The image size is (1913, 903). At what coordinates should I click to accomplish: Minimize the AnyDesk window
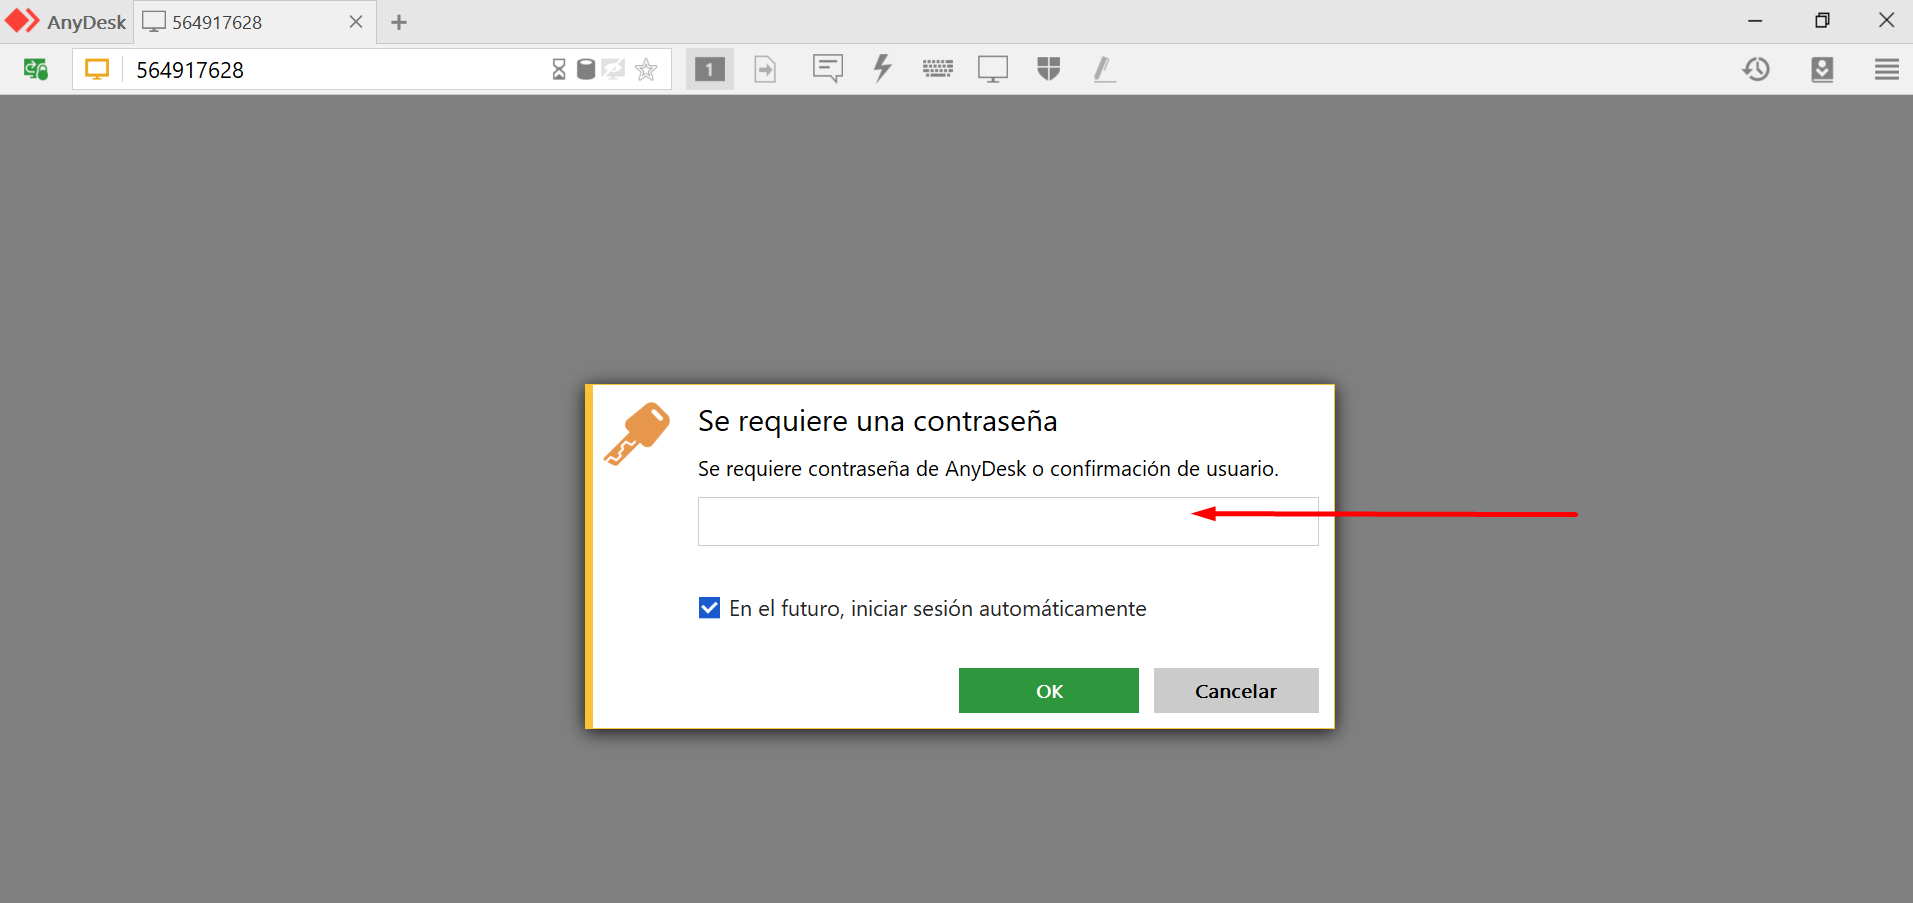(1755, 21)
